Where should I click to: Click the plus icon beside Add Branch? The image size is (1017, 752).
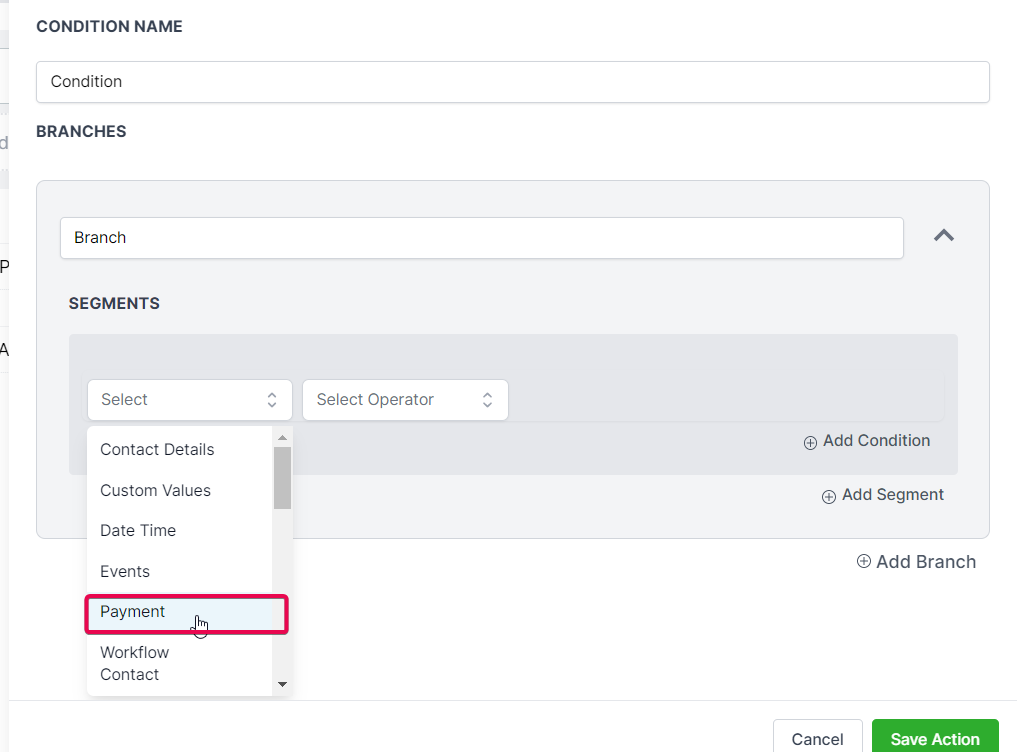pos(864,562)
